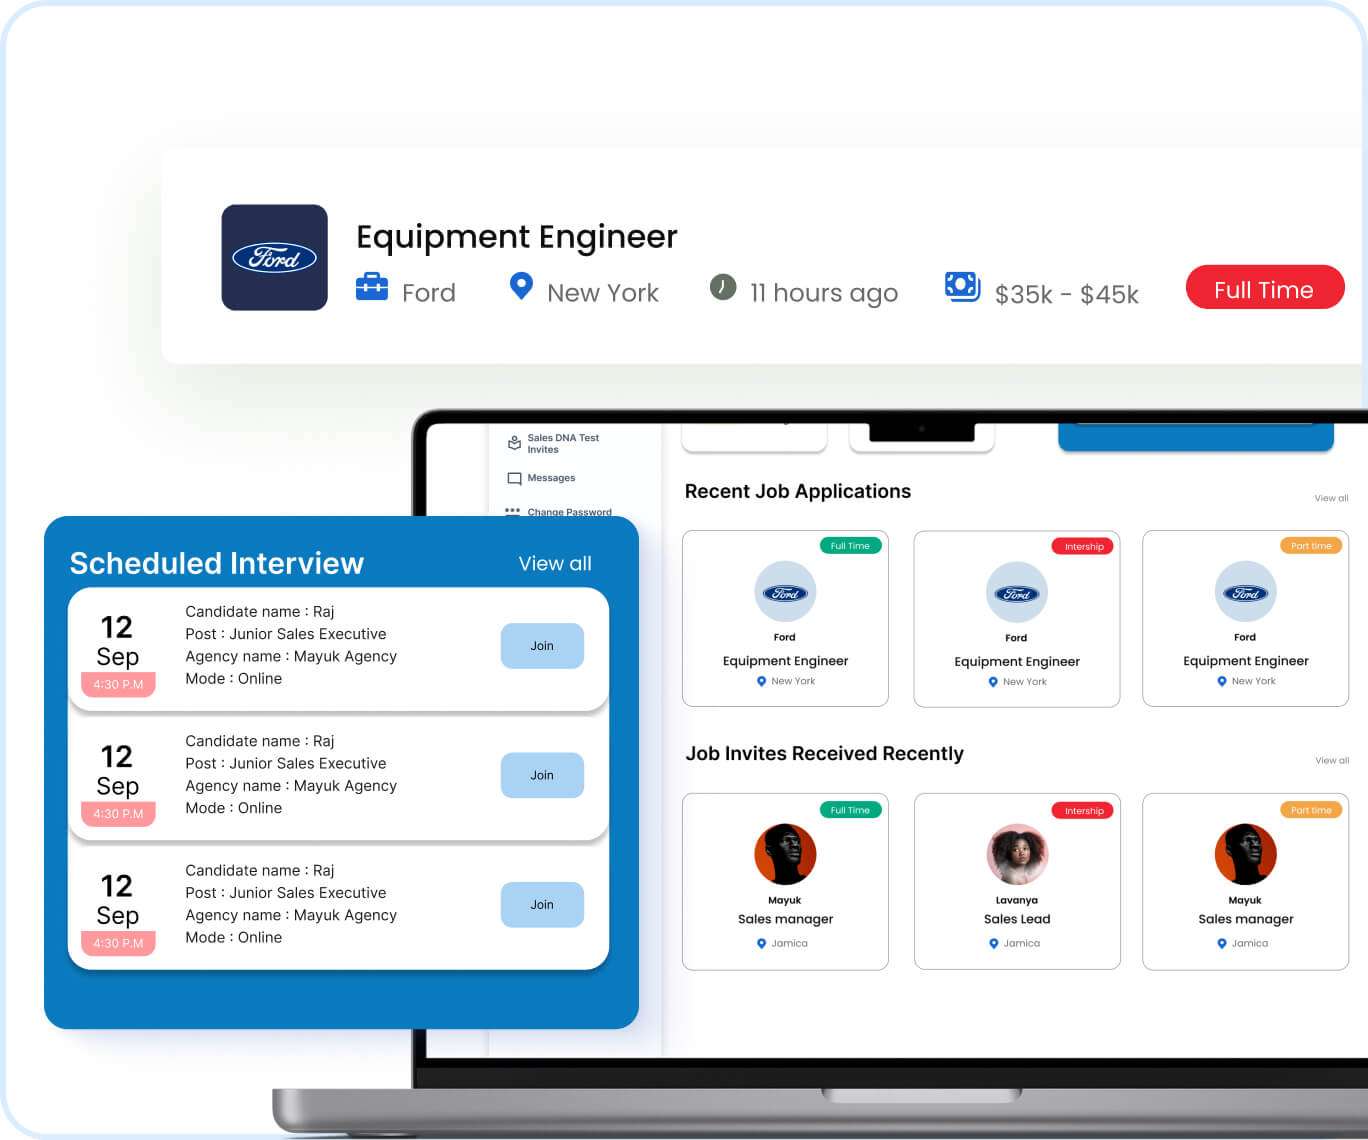The height and width of the screenshot is (1140, 1368).
Task: Click the green Full Time badge on Ford card
Action: 850,546
